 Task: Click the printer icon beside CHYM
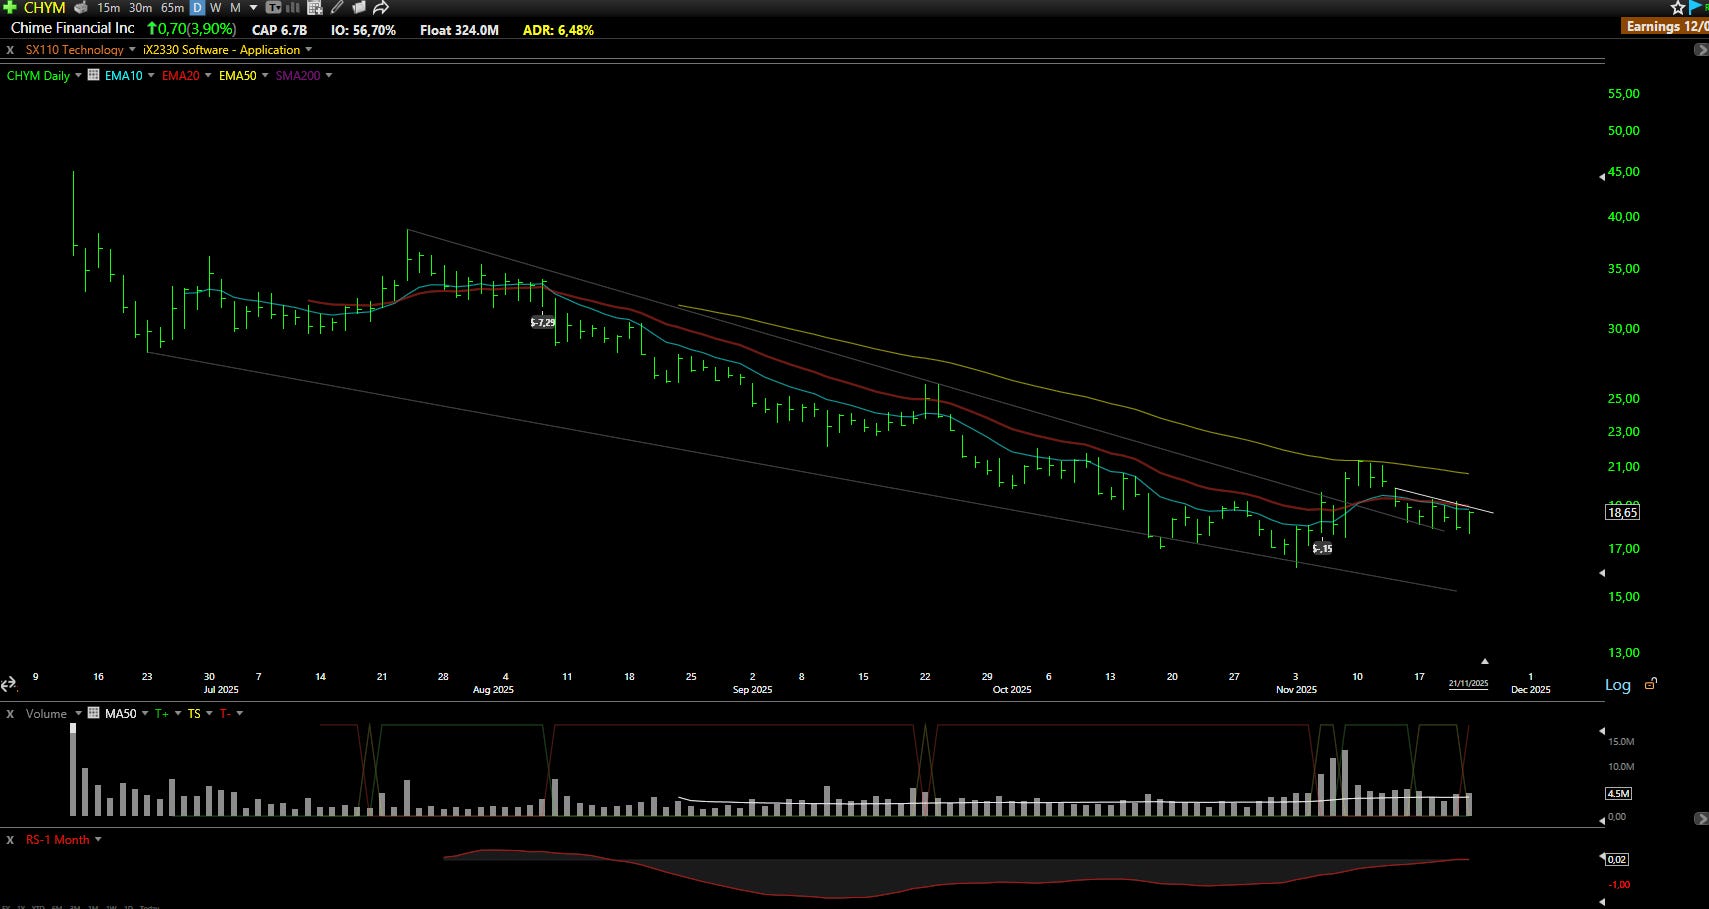click(x=81, y=7)
